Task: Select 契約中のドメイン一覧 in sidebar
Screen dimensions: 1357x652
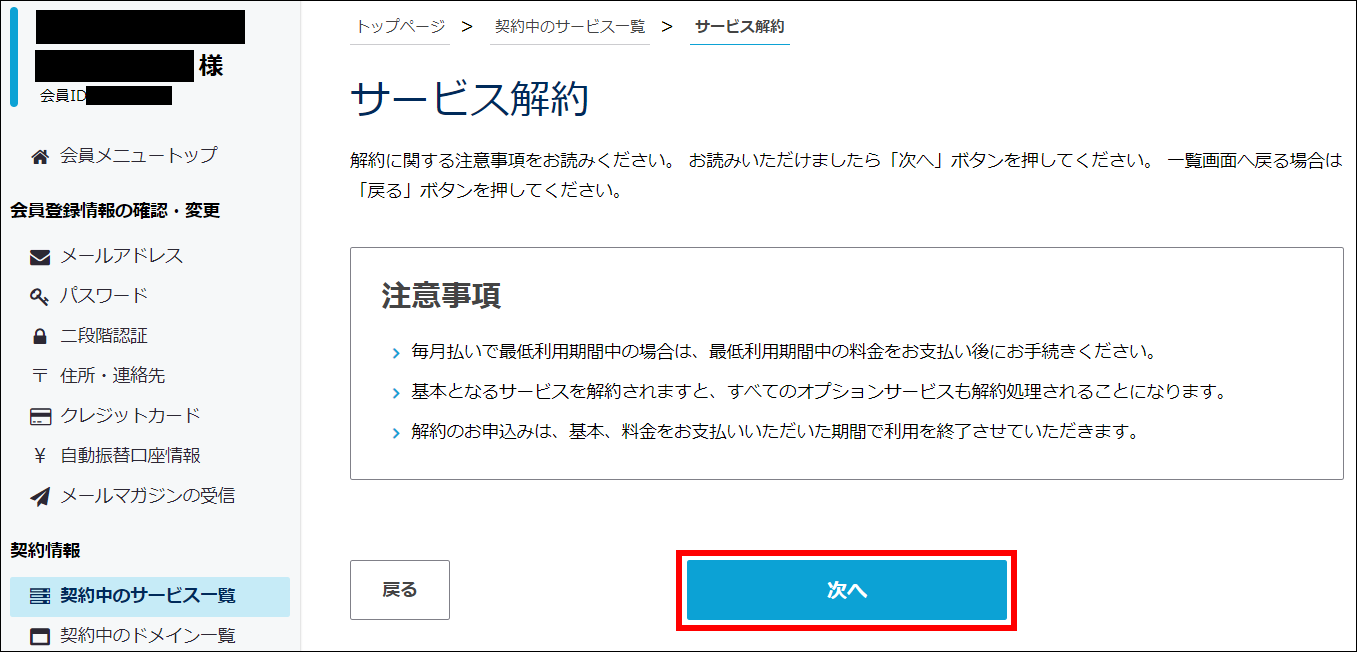Action: click(147, 636)
